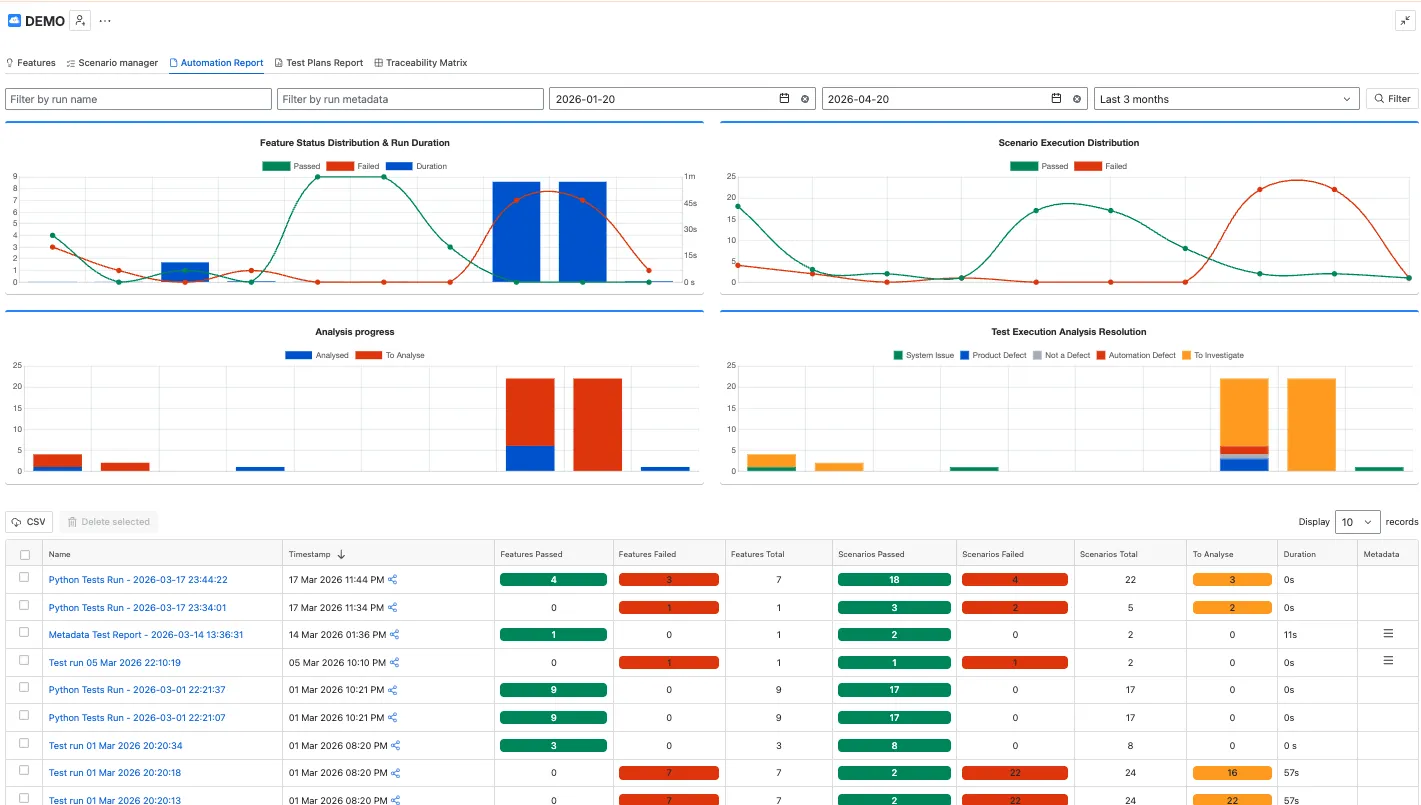Click the add member icon next to DEMO
Image resolution: width=1421 pixels, height=805 pixels.
point(81,20)
